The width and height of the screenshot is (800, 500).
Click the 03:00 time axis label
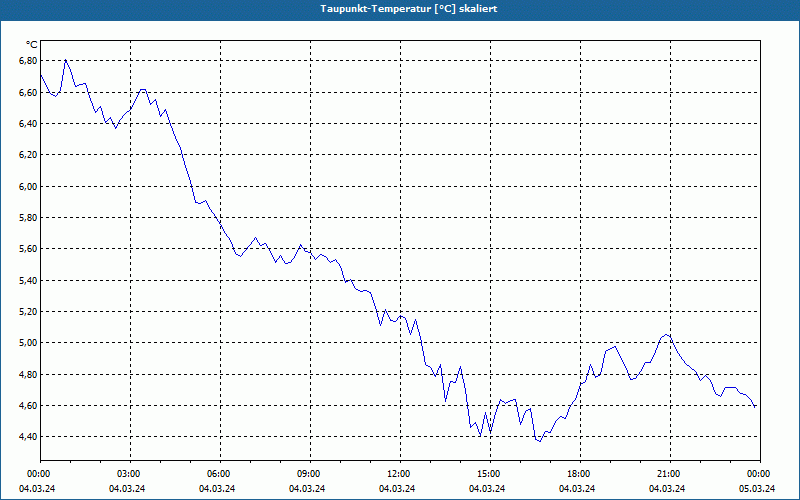pos(128,474)
